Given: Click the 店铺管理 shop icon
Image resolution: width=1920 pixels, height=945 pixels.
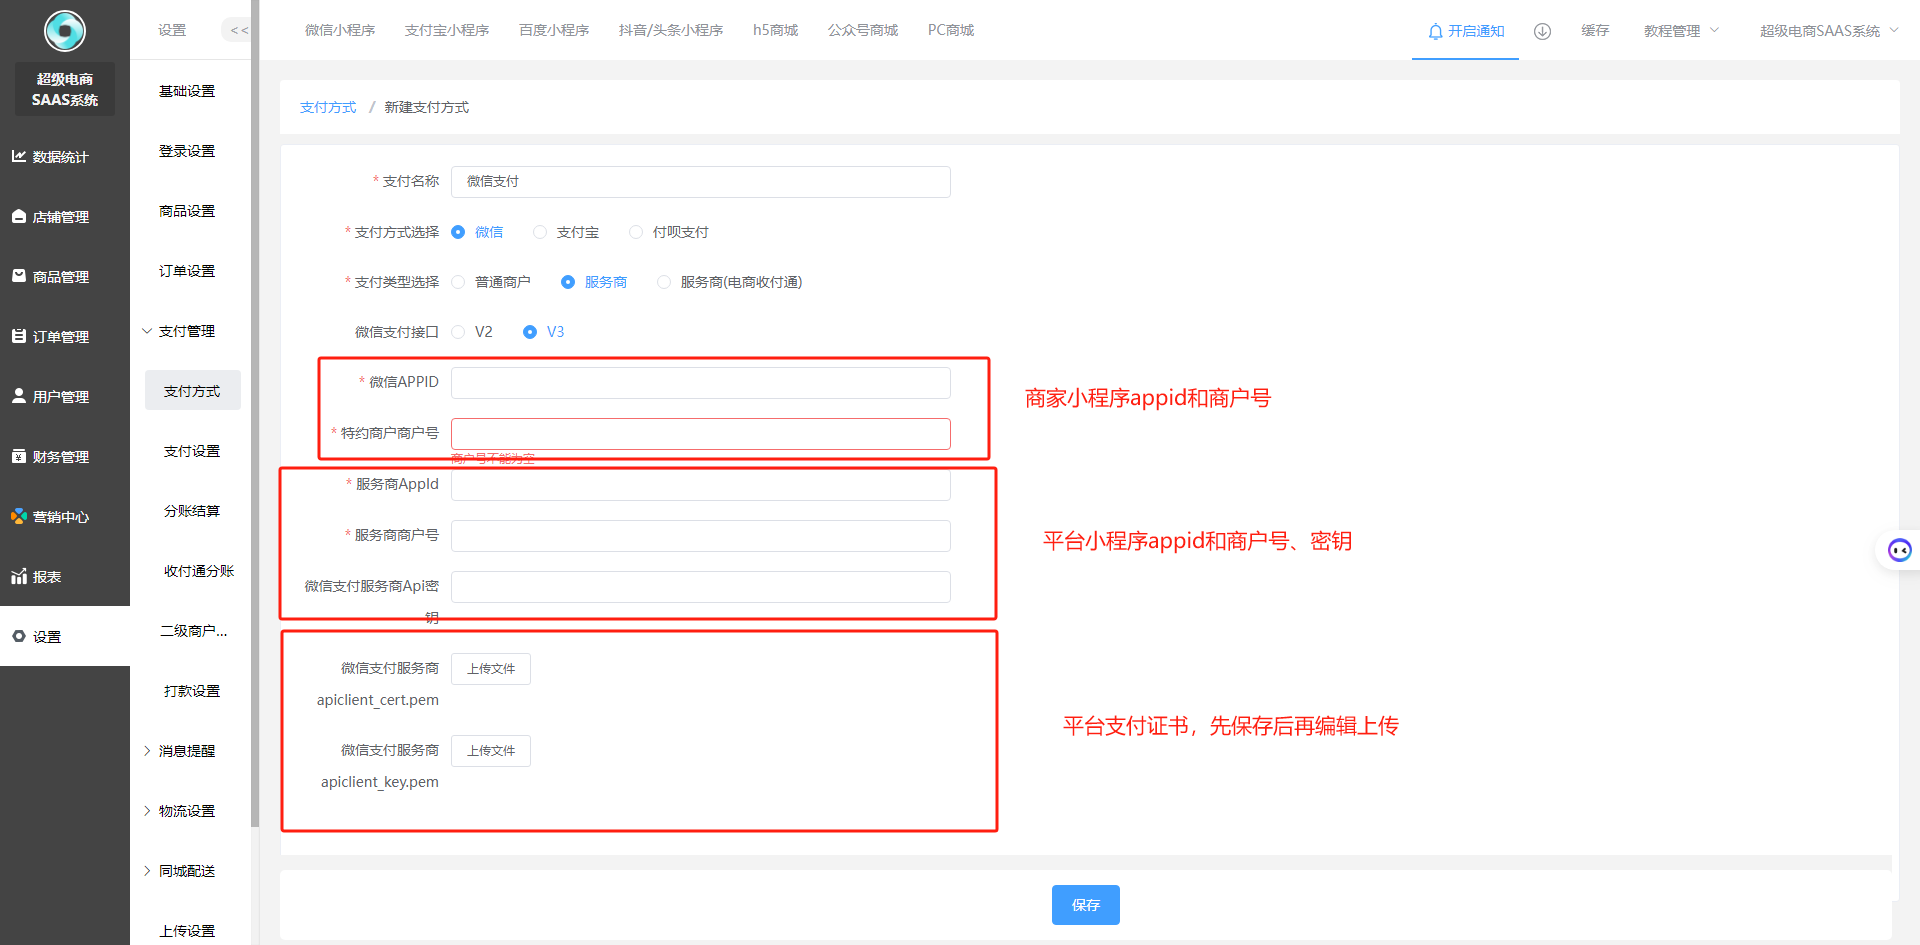Looking at the screenshot, I should 19,216.
